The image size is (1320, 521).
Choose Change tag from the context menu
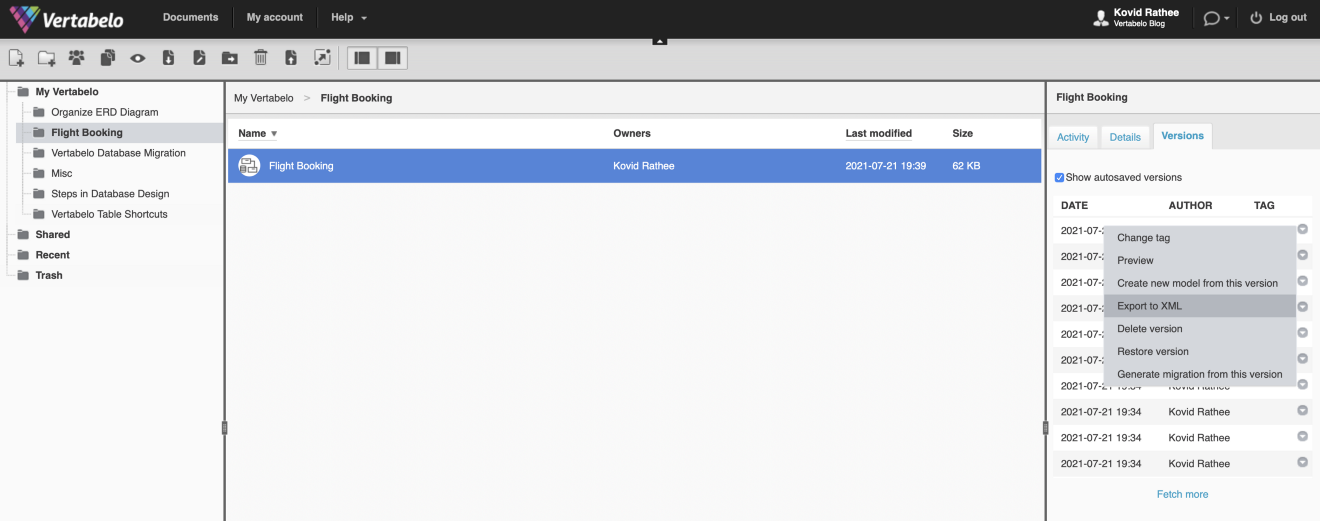click(x=1200, y=238)
